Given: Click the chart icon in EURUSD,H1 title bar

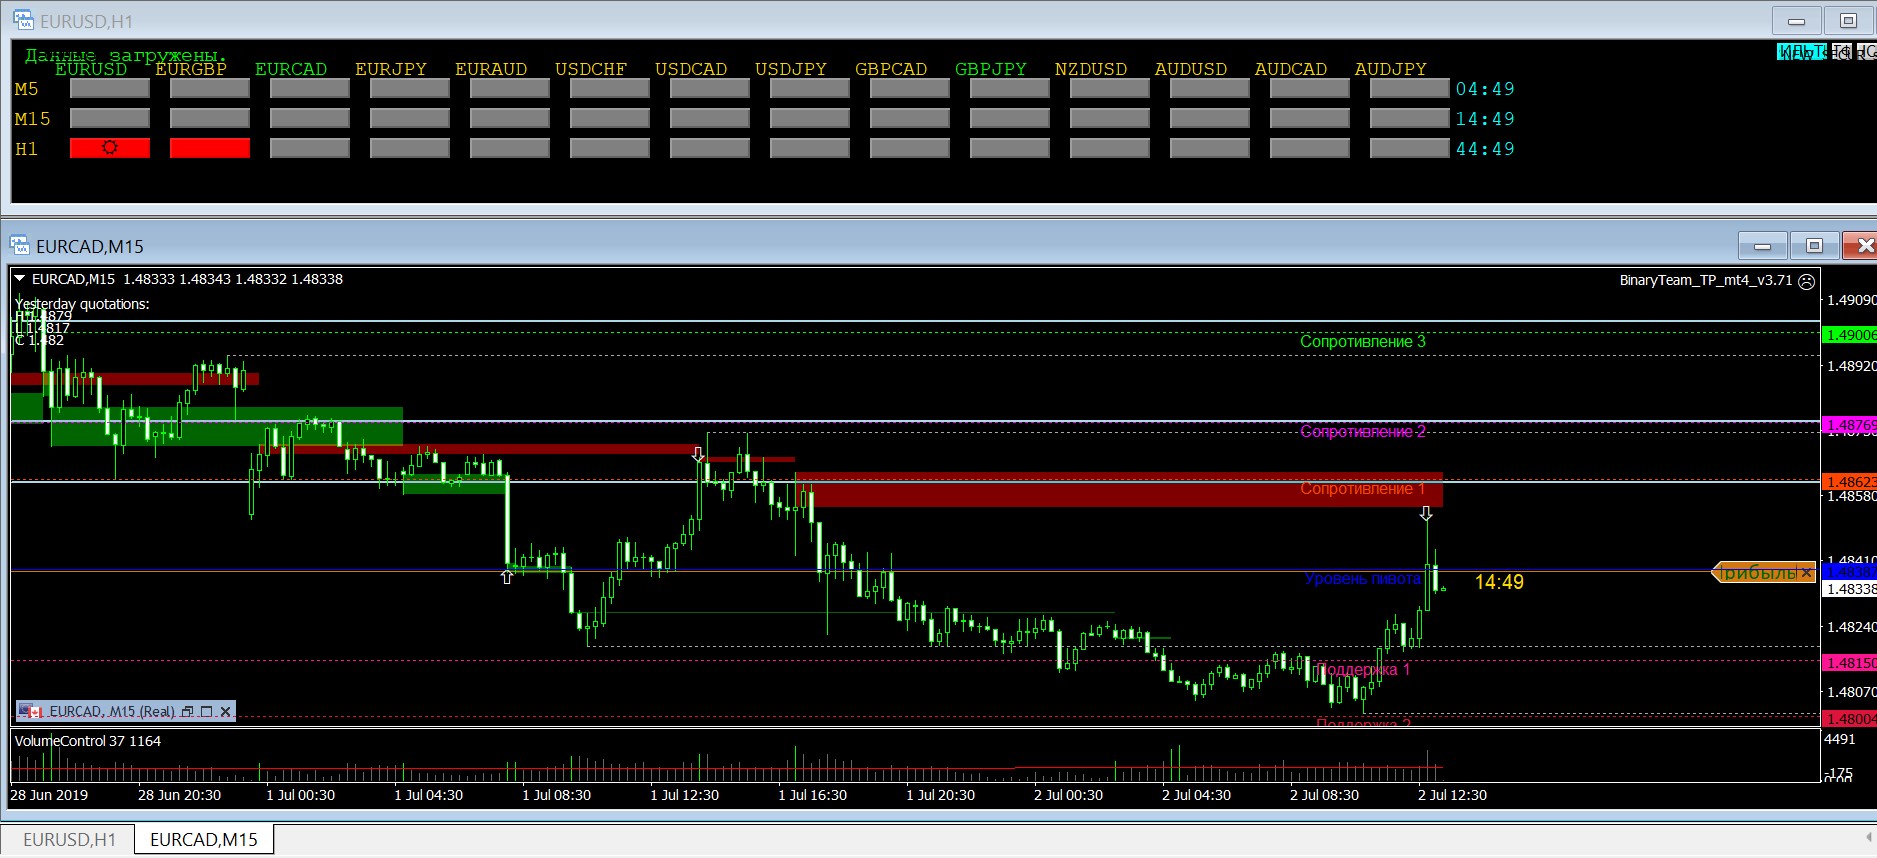Looking at the screenshot, I should pos(22,20).
